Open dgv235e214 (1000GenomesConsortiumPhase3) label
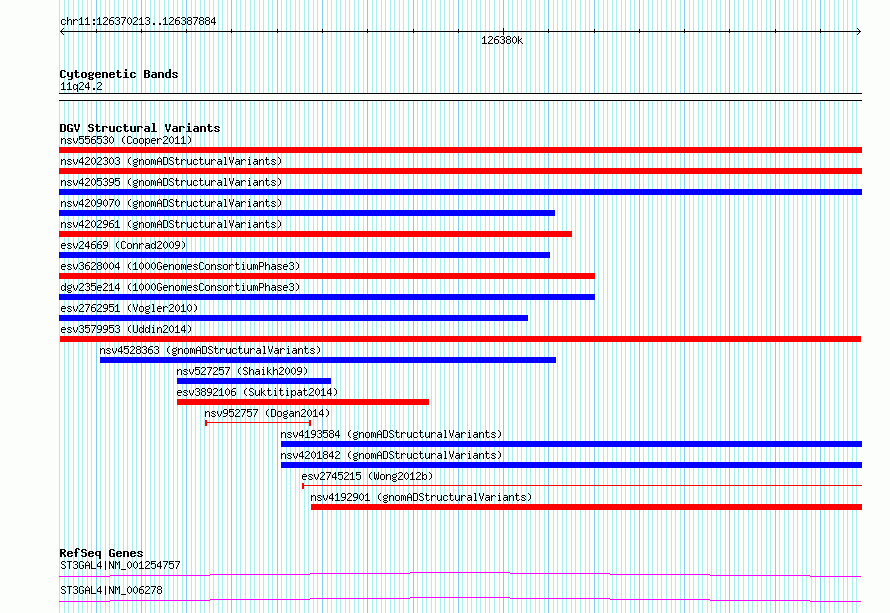890x613 pixels. [x=180, y=287]
